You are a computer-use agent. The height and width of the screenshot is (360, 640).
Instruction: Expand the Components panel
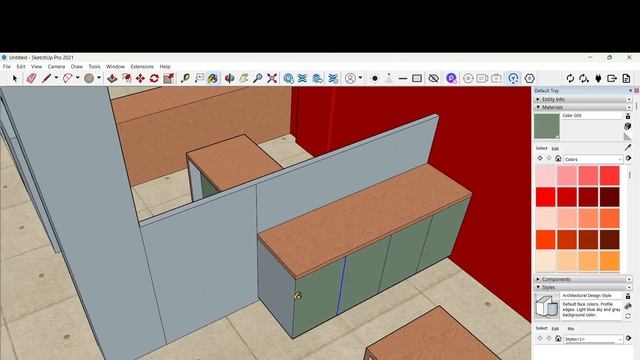pos(582,279)
